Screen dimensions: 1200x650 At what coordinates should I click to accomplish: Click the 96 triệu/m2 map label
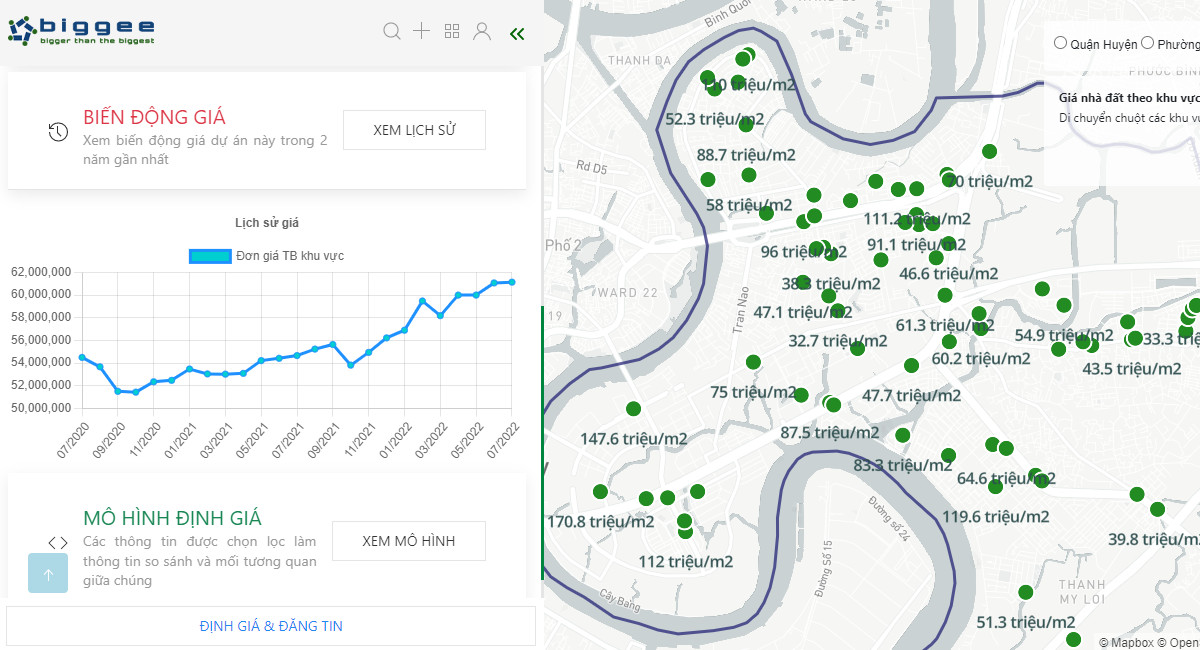(x=804, y=252)
